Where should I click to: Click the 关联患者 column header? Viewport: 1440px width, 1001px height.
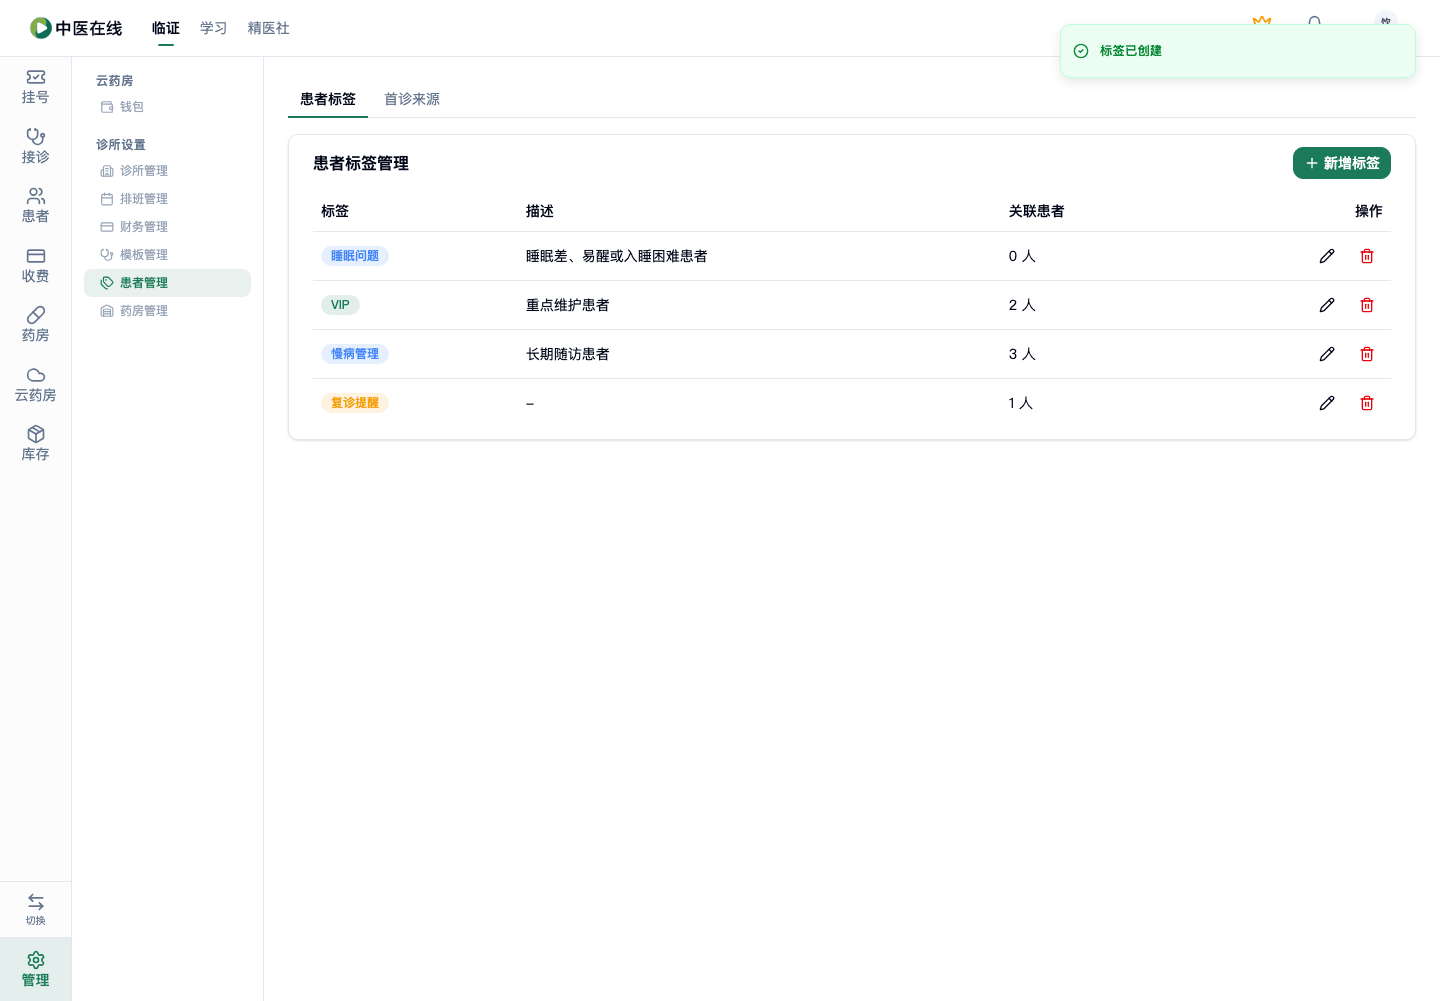coord(1036,211)
